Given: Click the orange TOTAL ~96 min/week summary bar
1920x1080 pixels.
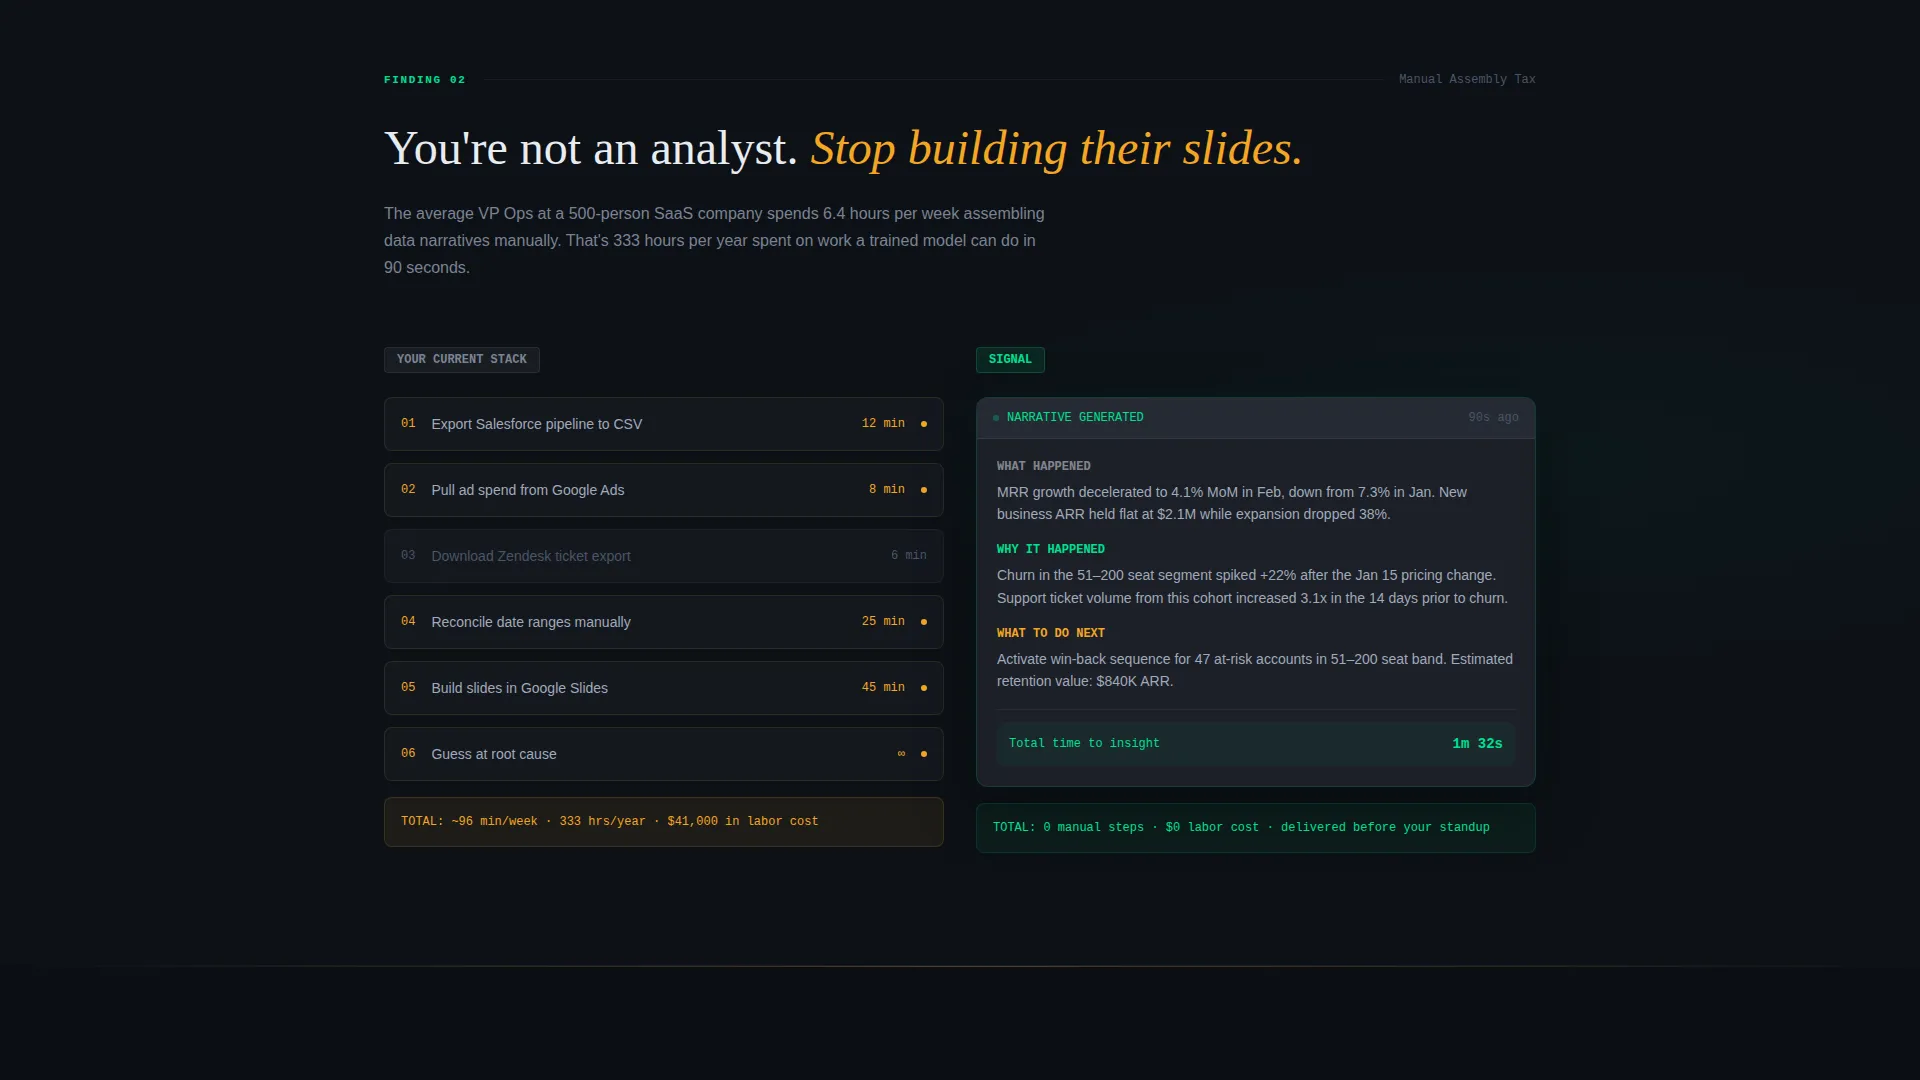Looking at the screenshot, I should point(664,822).
